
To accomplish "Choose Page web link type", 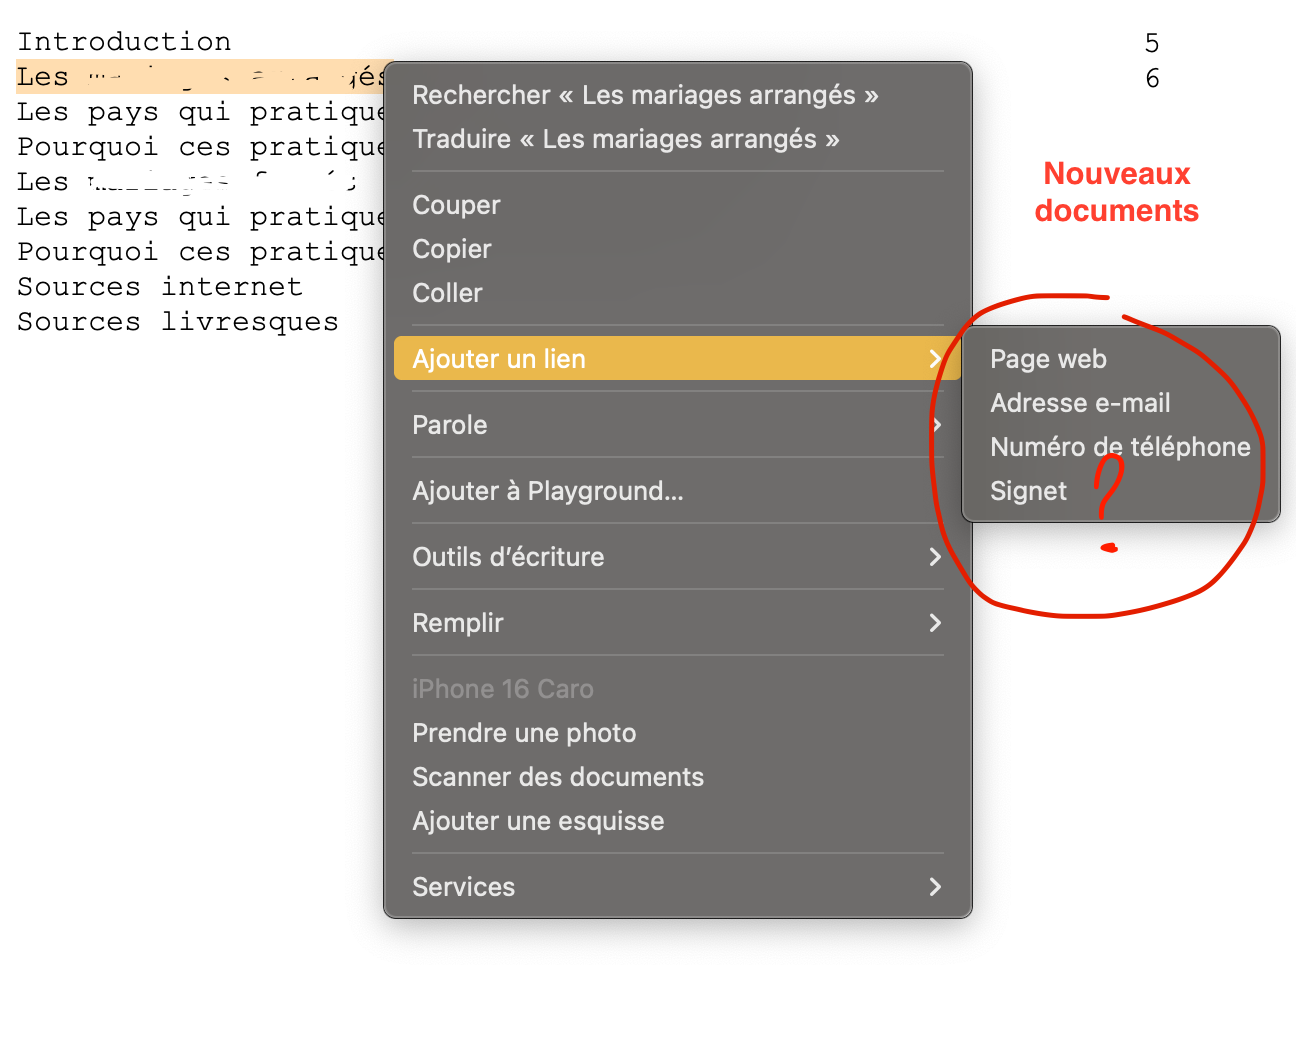I will (1048, 359).
